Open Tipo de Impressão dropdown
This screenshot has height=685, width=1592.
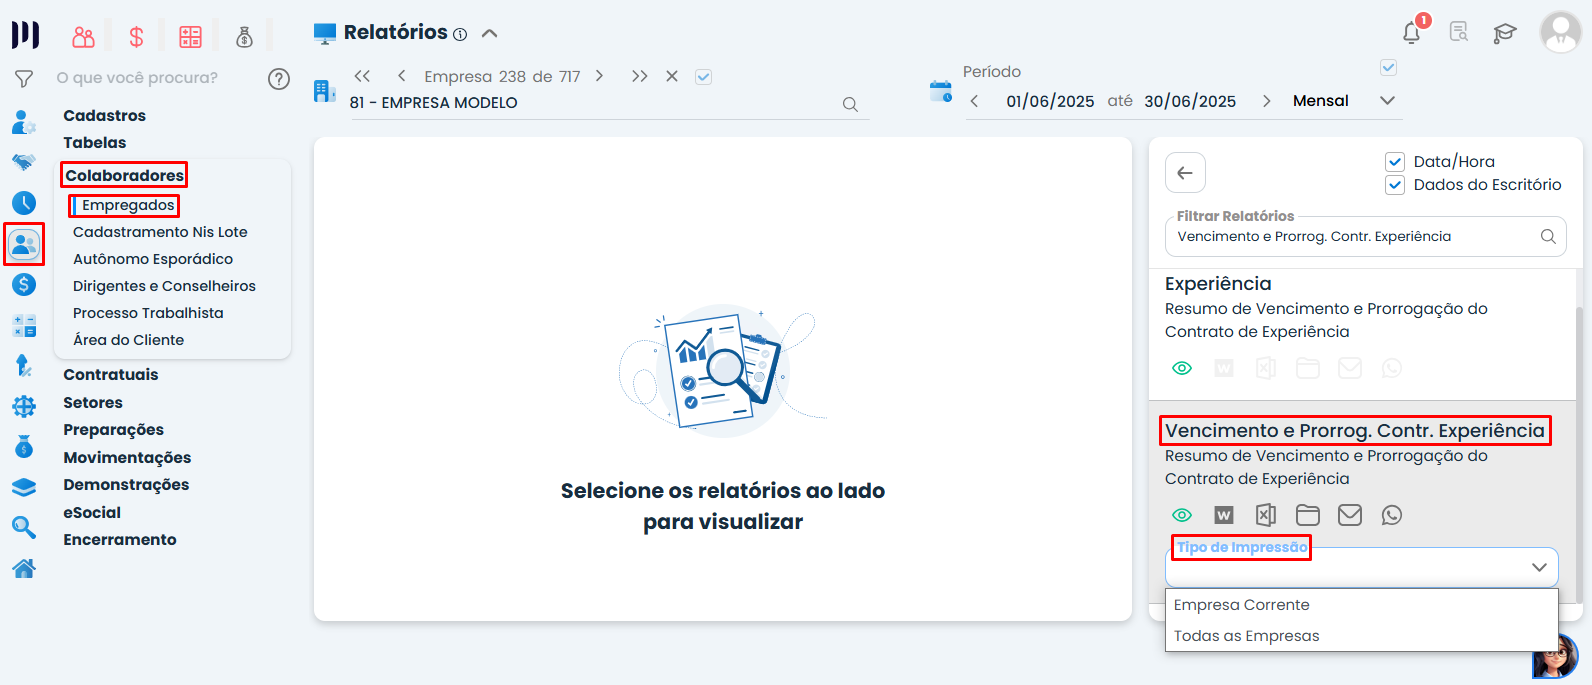1361,568
